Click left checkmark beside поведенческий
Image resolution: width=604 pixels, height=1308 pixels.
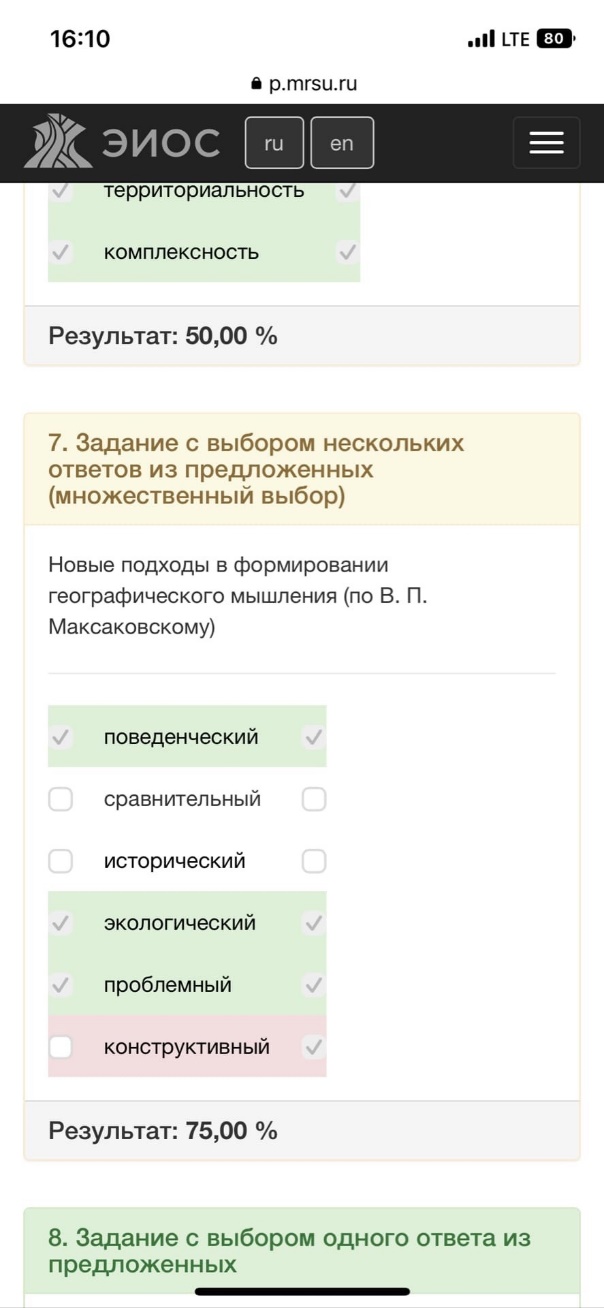pos(61,737)
